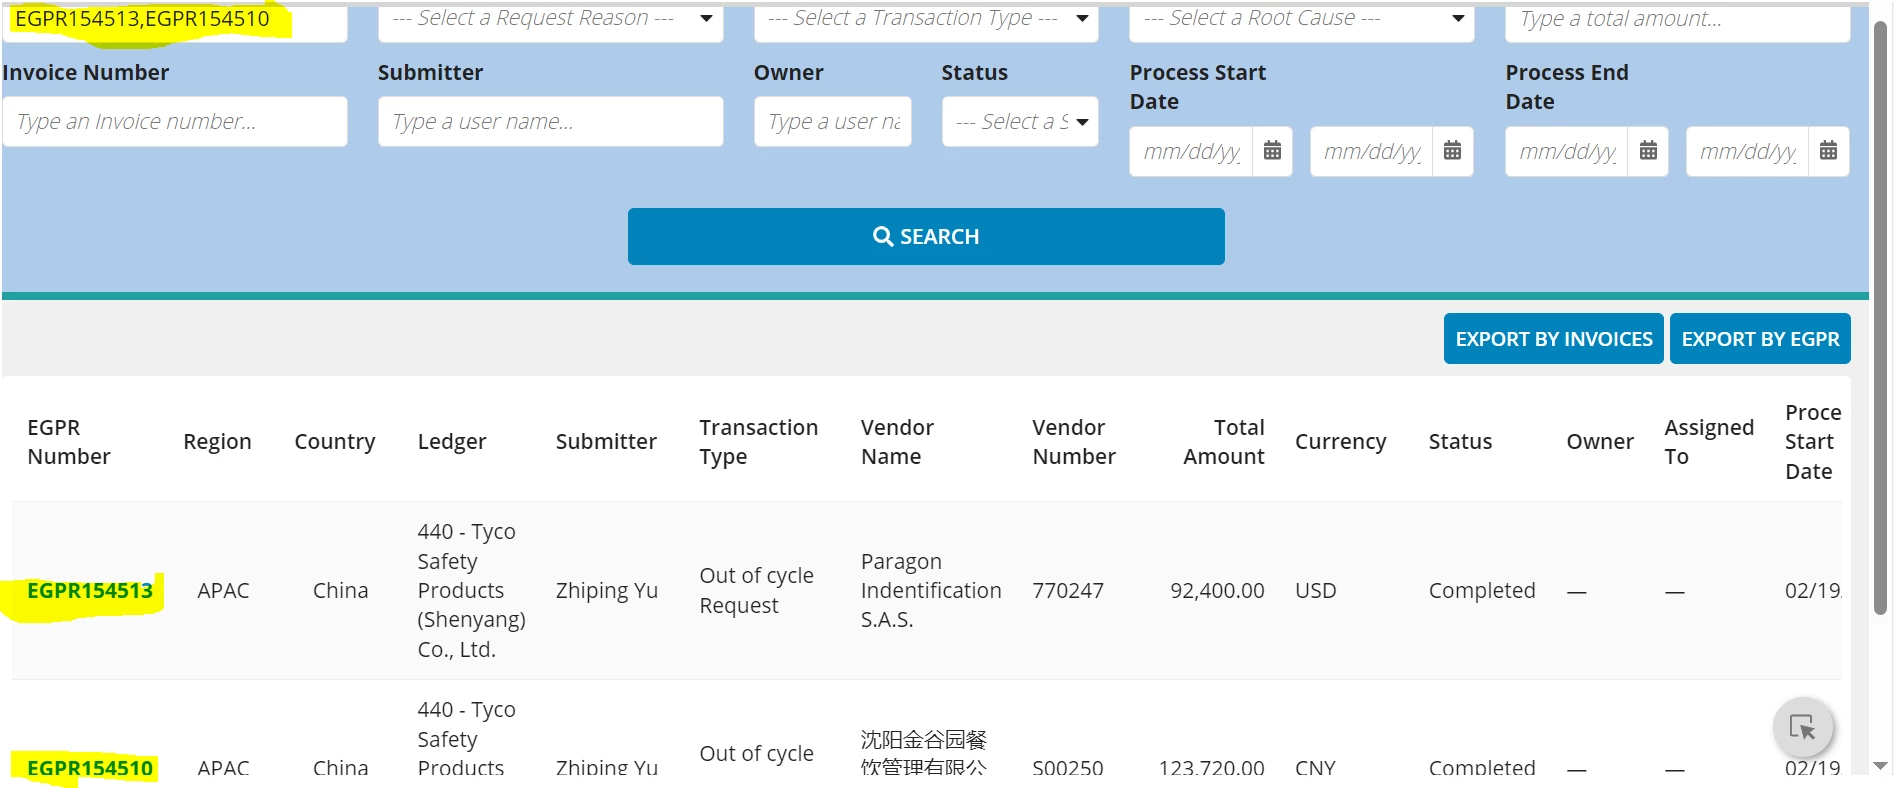The image size is (1894, 788).
Task: Select the USD currency cell
Action: tap(1316, 591)
